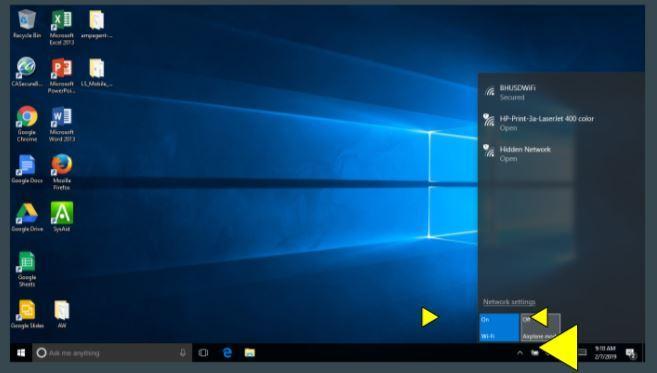Image resolution: width=657 pixels, height=373 pixels.
Task: Click the Cortana Ask me anything box
Action: 111,353
